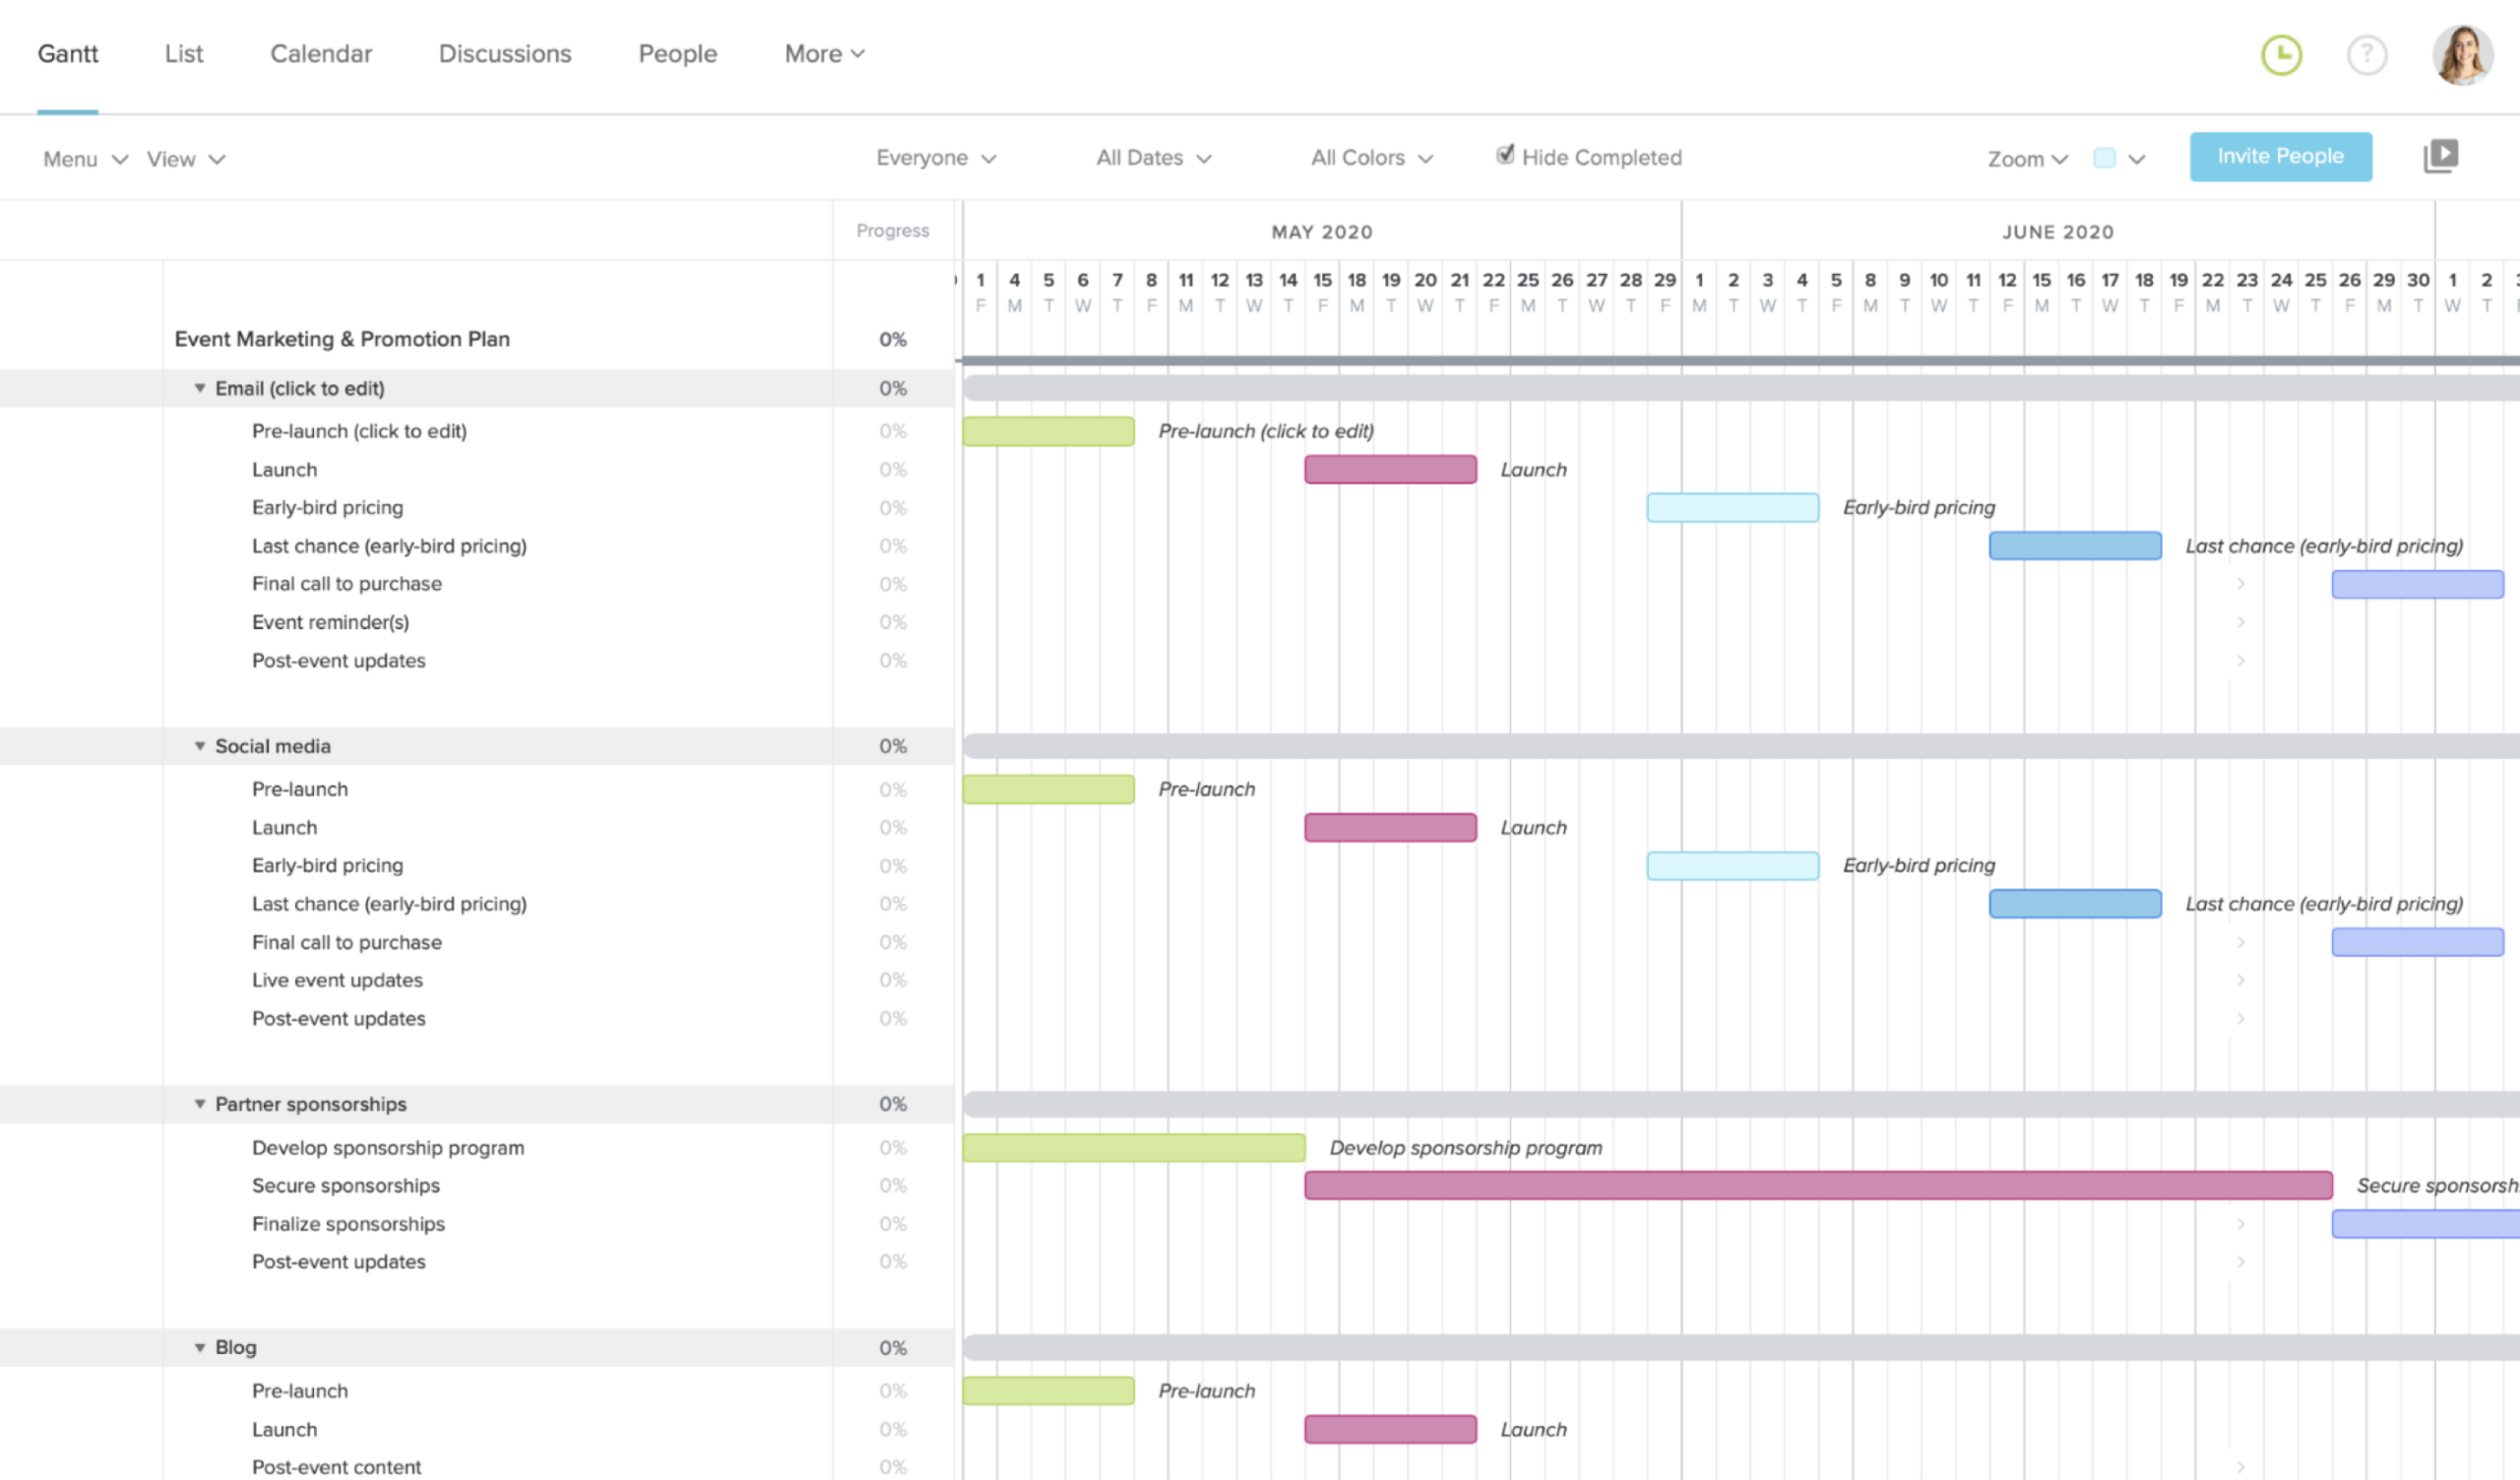Collapse the Social media section
2520x1480 pixels.
200,746
